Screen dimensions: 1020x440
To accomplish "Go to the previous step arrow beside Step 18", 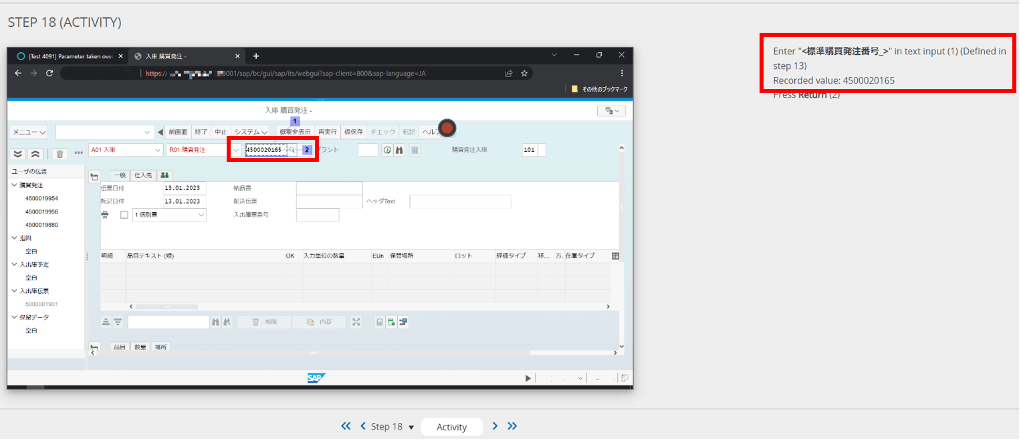I will [x=362, y=426].
